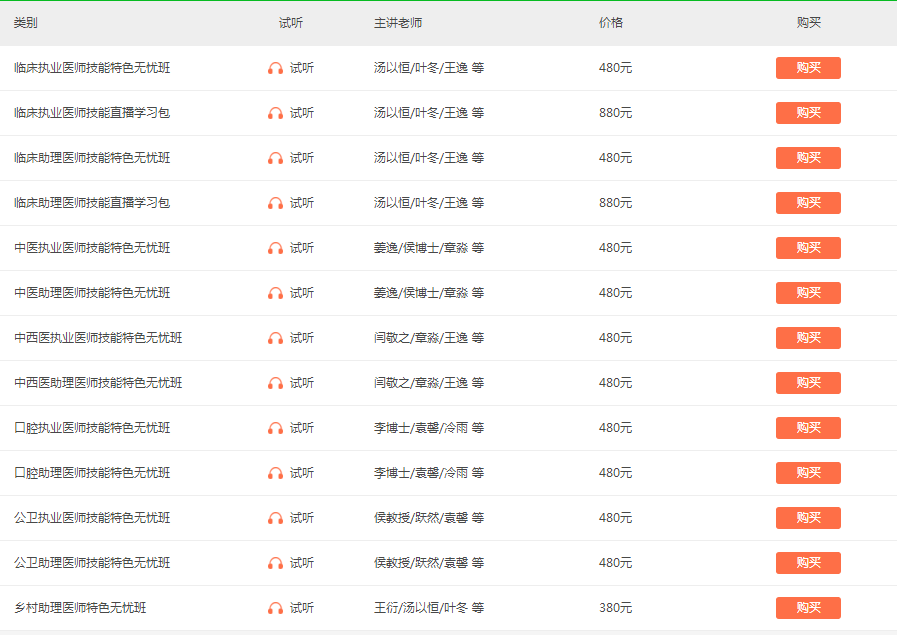Click the headphone icon for 临床执业医师技能直播学习包
This screenshot has width=897, height=635.
pos(275,113)
